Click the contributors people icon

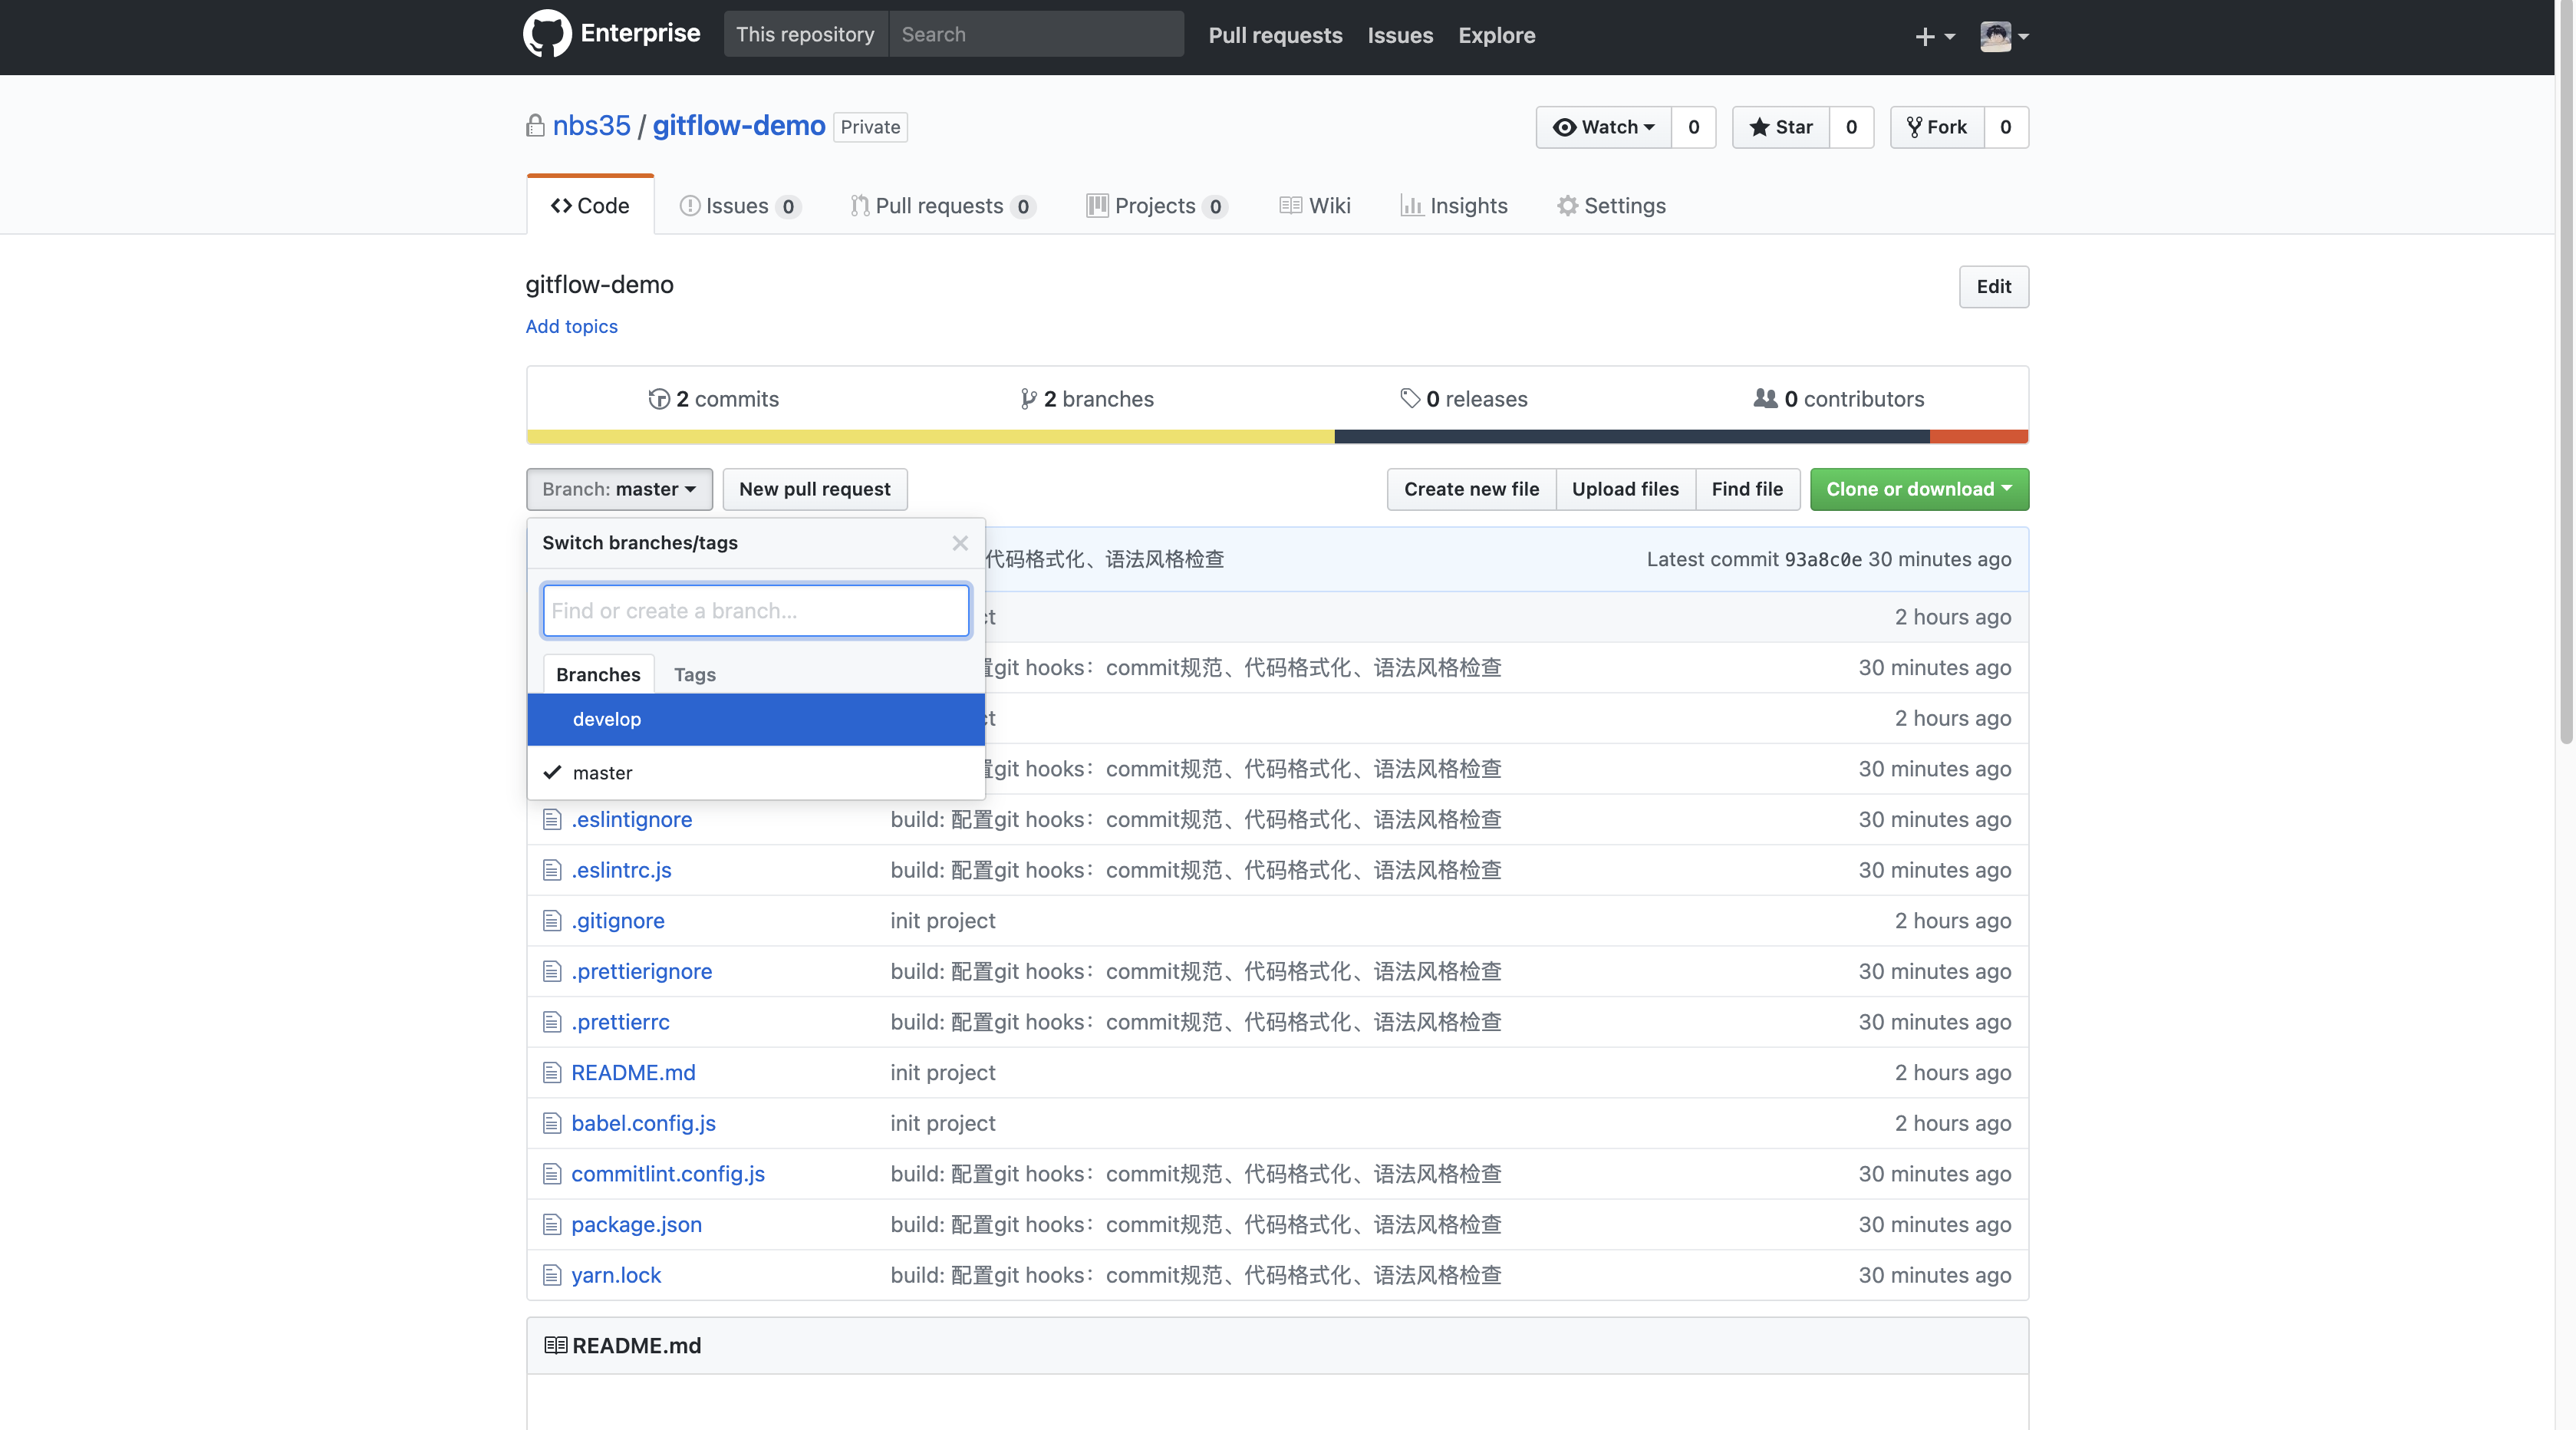(x=1765, y=398)
